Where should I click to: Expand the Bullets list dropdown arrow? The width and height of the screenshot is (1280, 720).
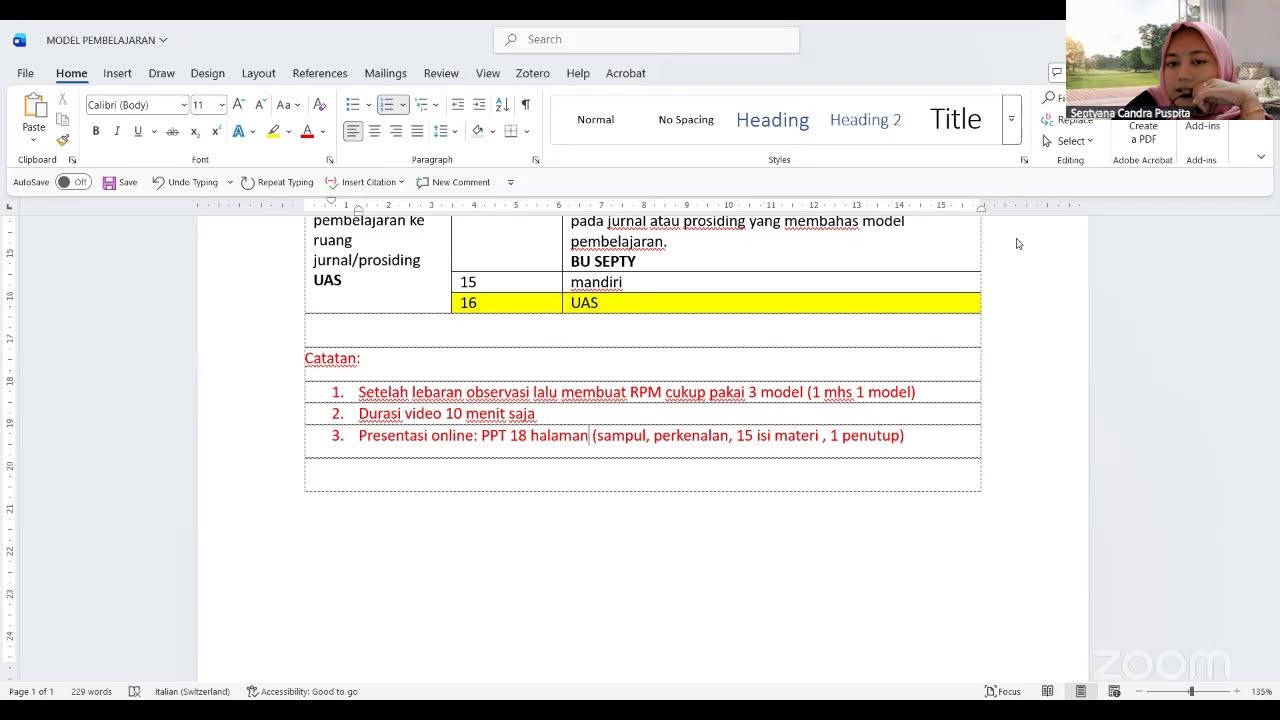click(369, 105)
